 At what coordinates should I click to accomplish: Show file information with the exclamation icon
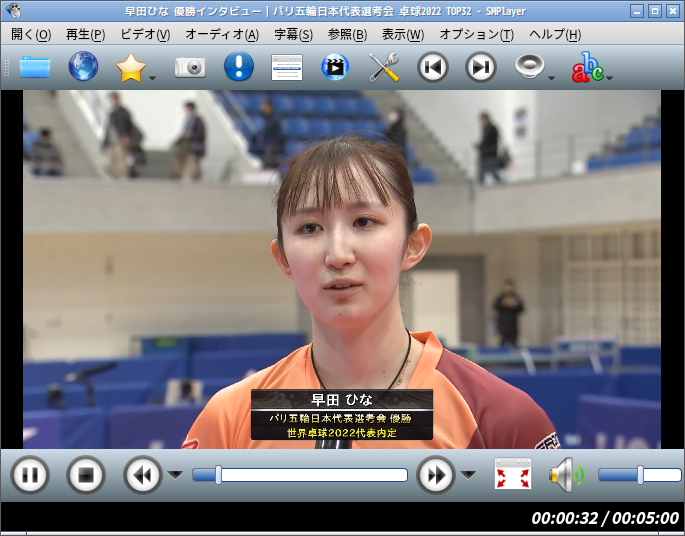(239, 66)
